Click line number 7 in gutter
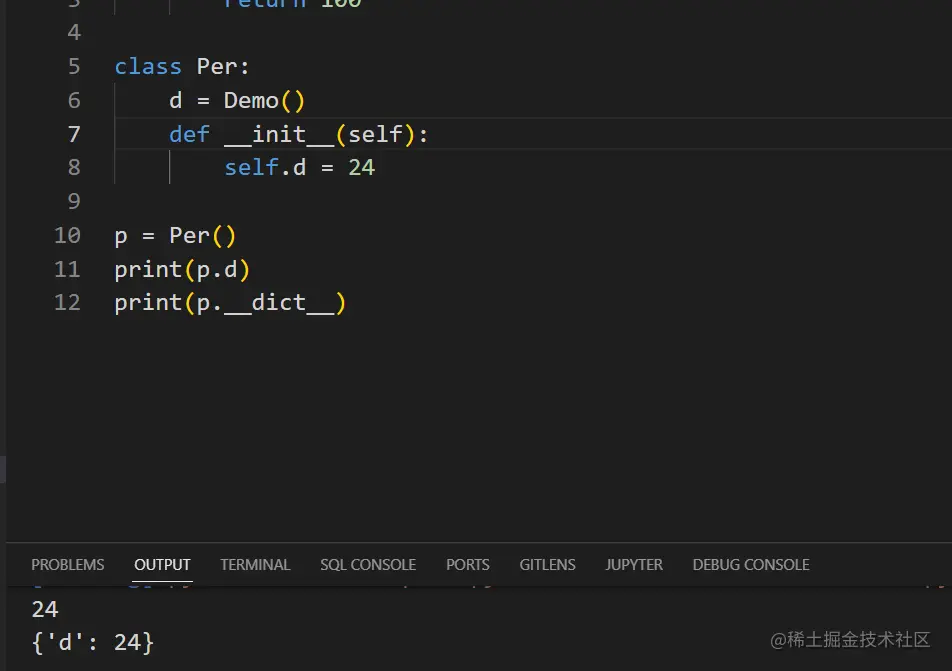The height and width of the screenshot is (671, 952). coord(74,134)
